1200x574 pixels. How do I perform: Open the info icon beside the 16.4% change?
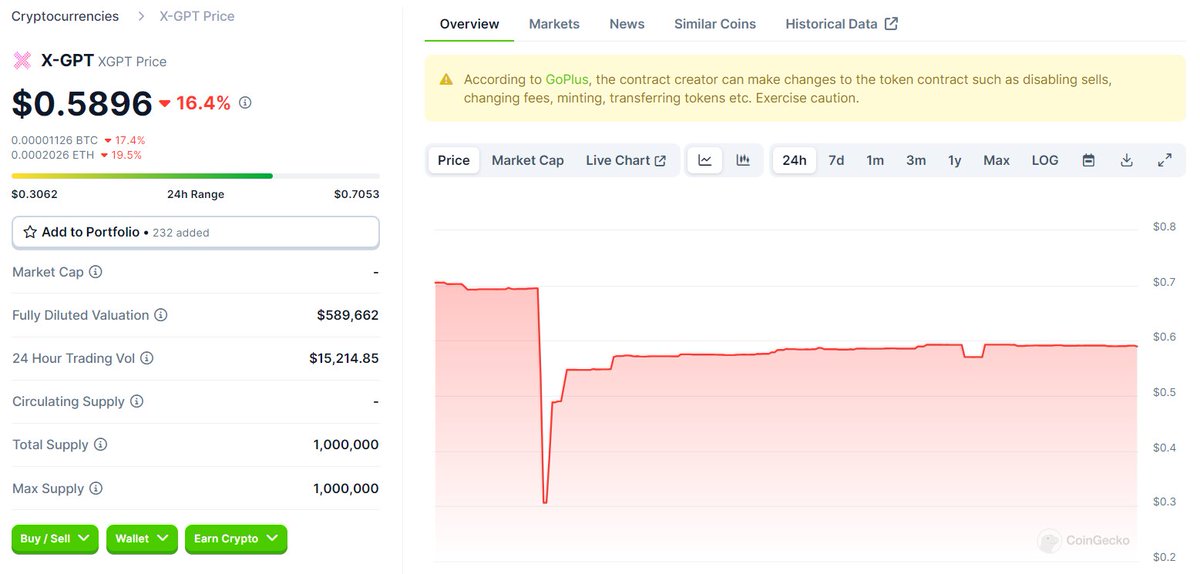tap(245, 102)
